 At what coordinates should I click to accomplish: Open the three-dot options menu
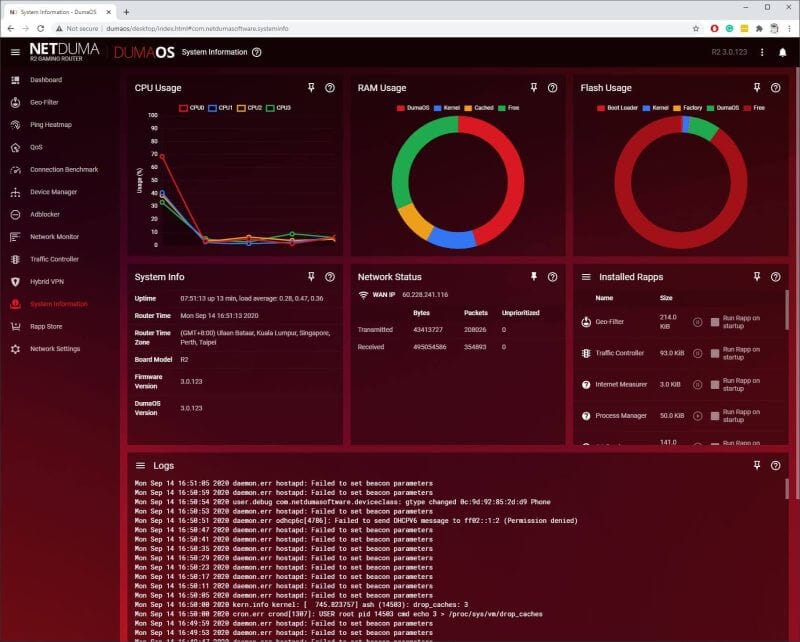[x=762, y=52]
